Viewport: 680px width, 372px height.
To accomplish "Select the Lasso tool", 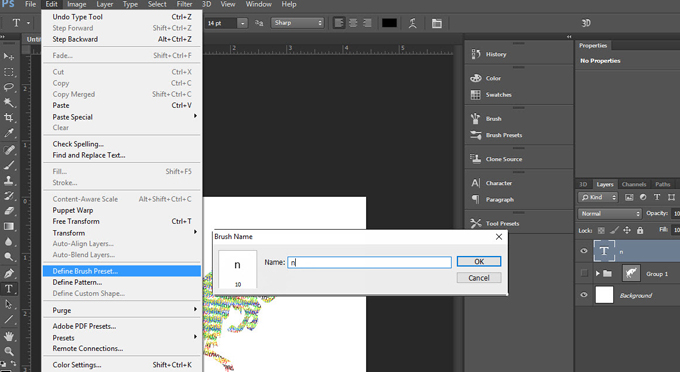I will 9,87.
